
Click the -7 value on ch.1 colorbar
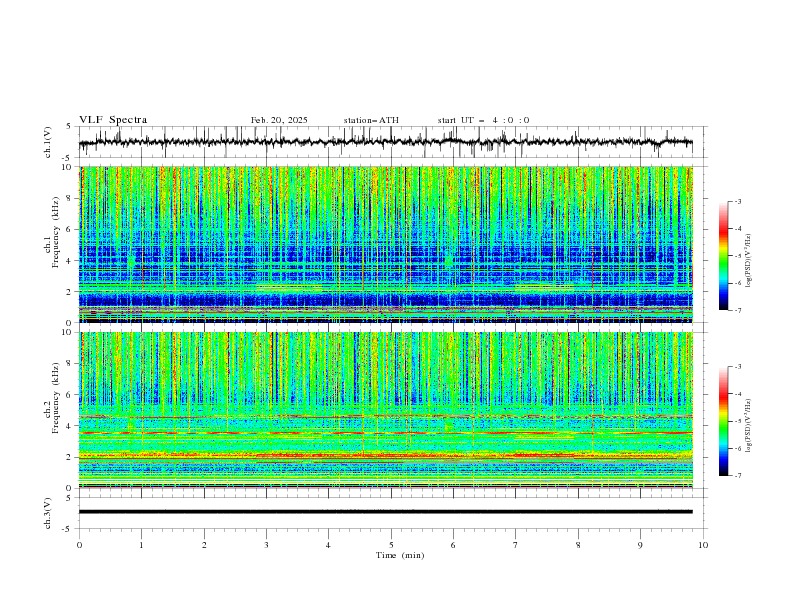click(x=738, y=311)
